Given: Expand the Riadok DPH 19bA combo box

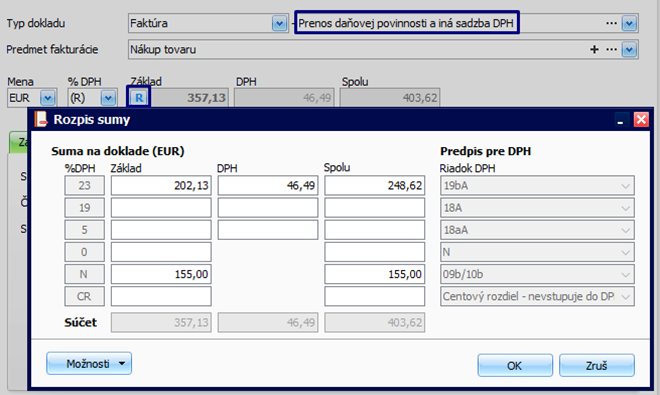Looking at the screenshot, I should (537, 186).
